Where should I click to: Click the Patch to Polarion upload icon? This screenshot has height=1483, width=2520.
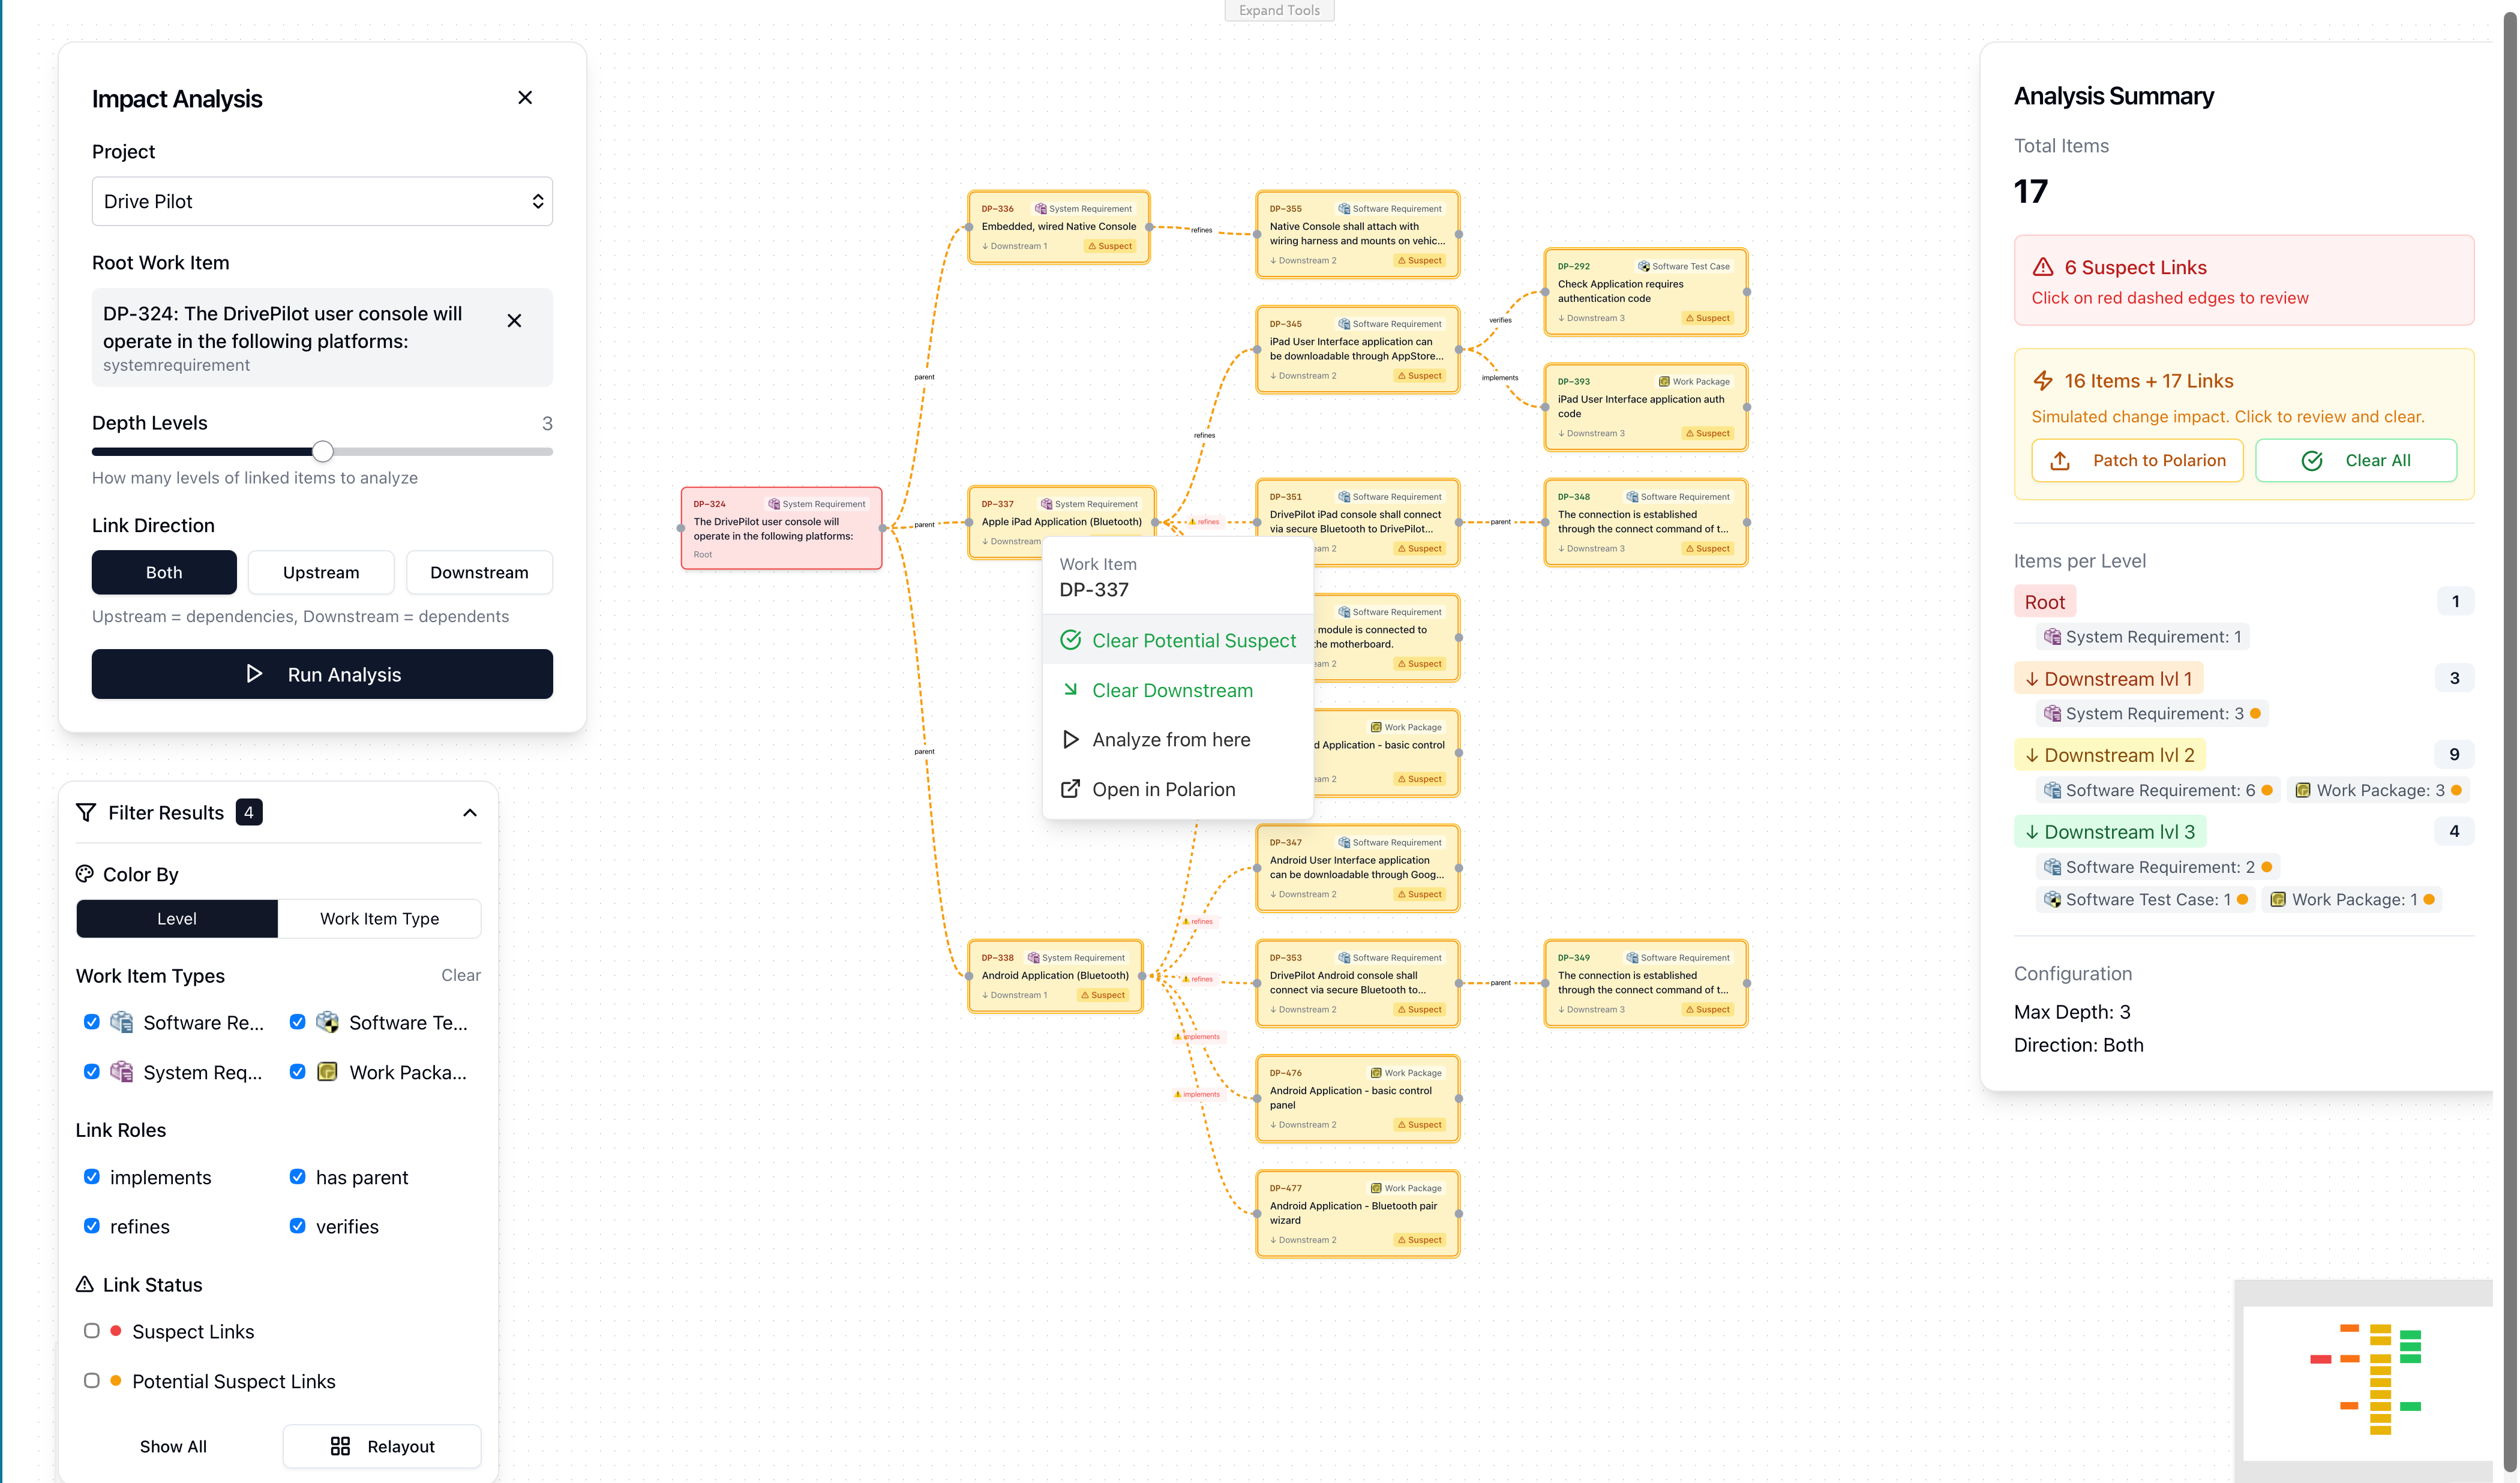pyautogui.click(x=2059, y=461)
